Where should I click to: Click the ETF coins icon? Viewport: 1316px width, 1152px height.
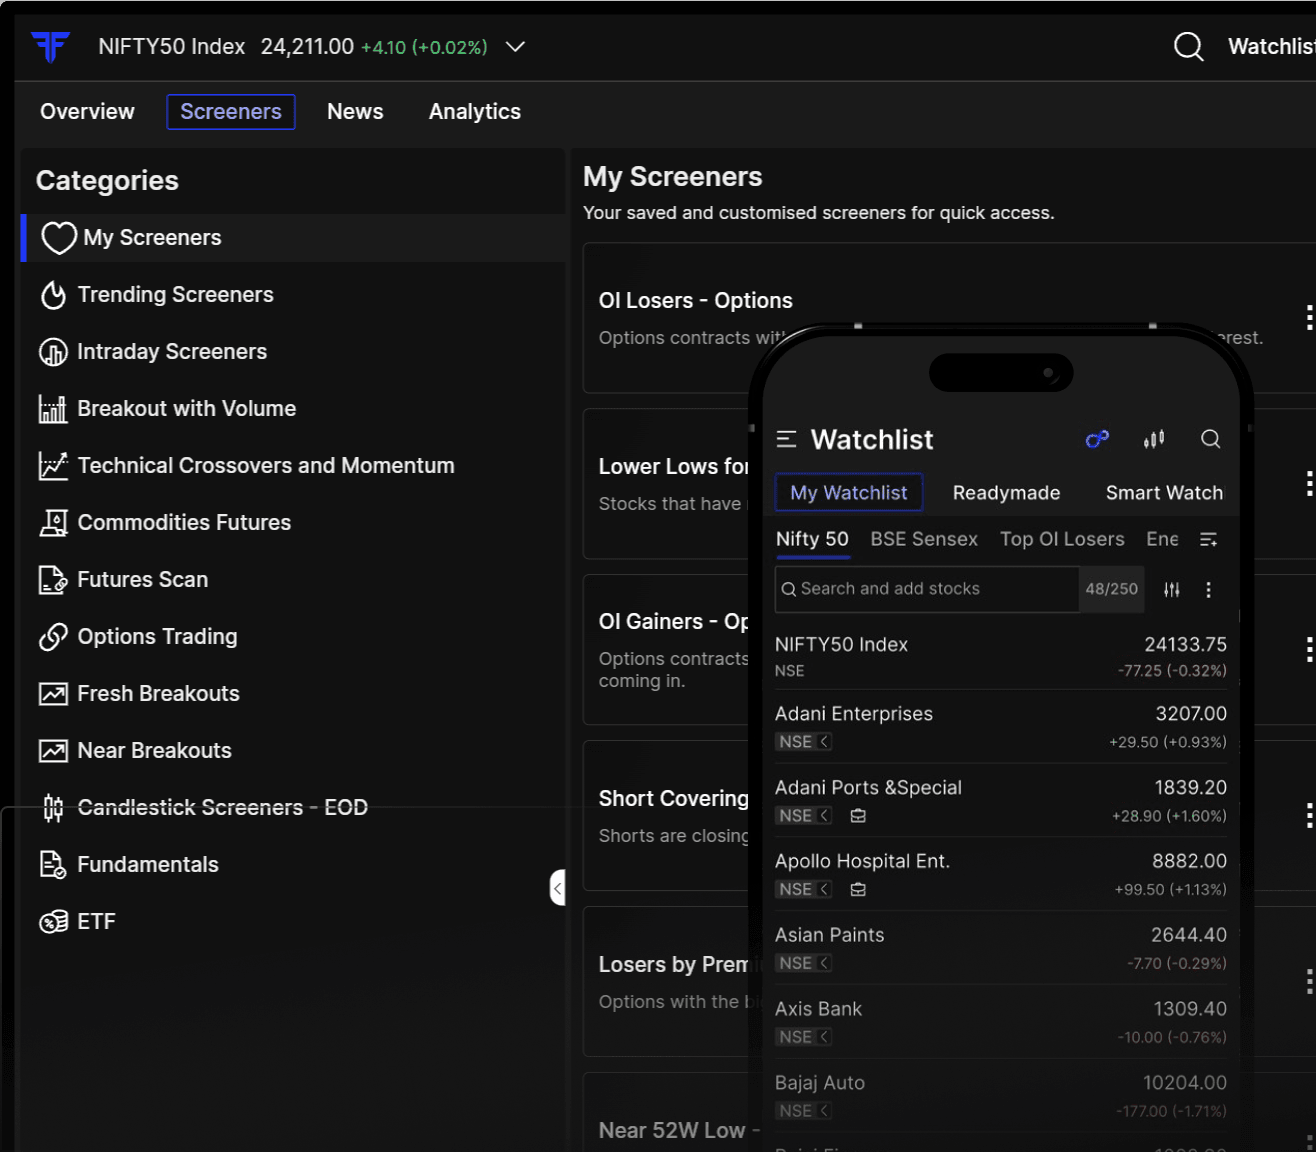53,922
